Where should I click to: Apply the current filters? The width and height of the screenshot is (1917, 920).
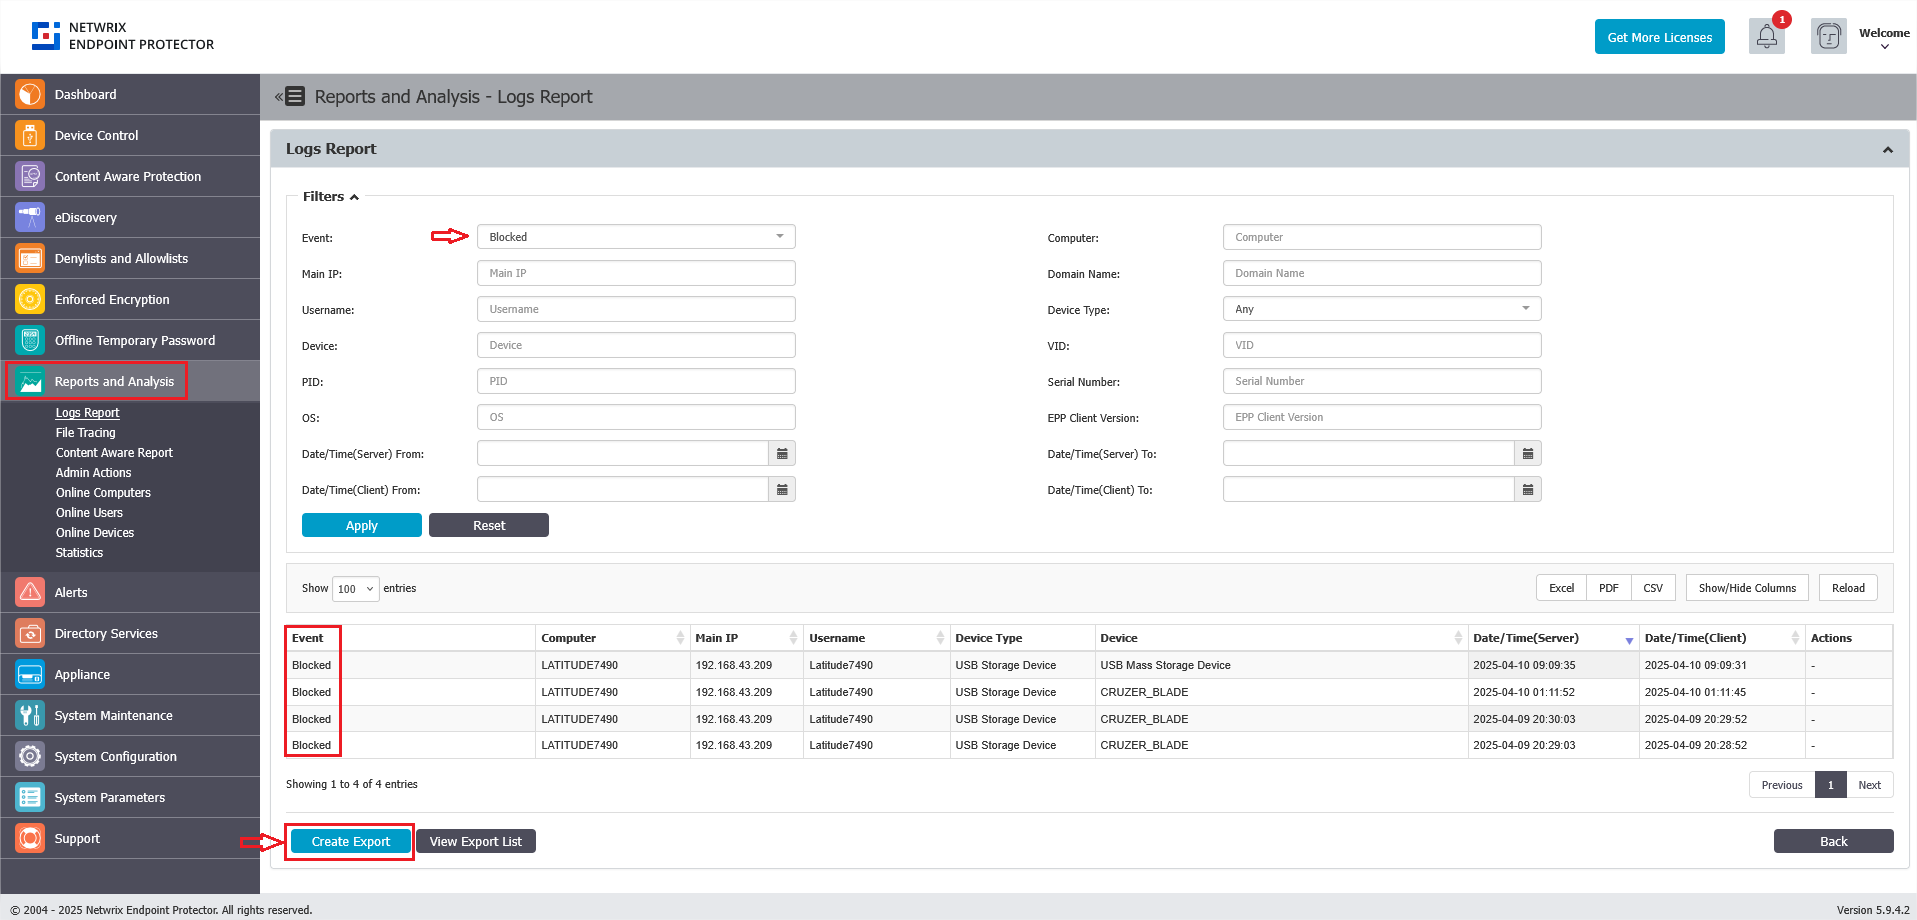point(361,524)
